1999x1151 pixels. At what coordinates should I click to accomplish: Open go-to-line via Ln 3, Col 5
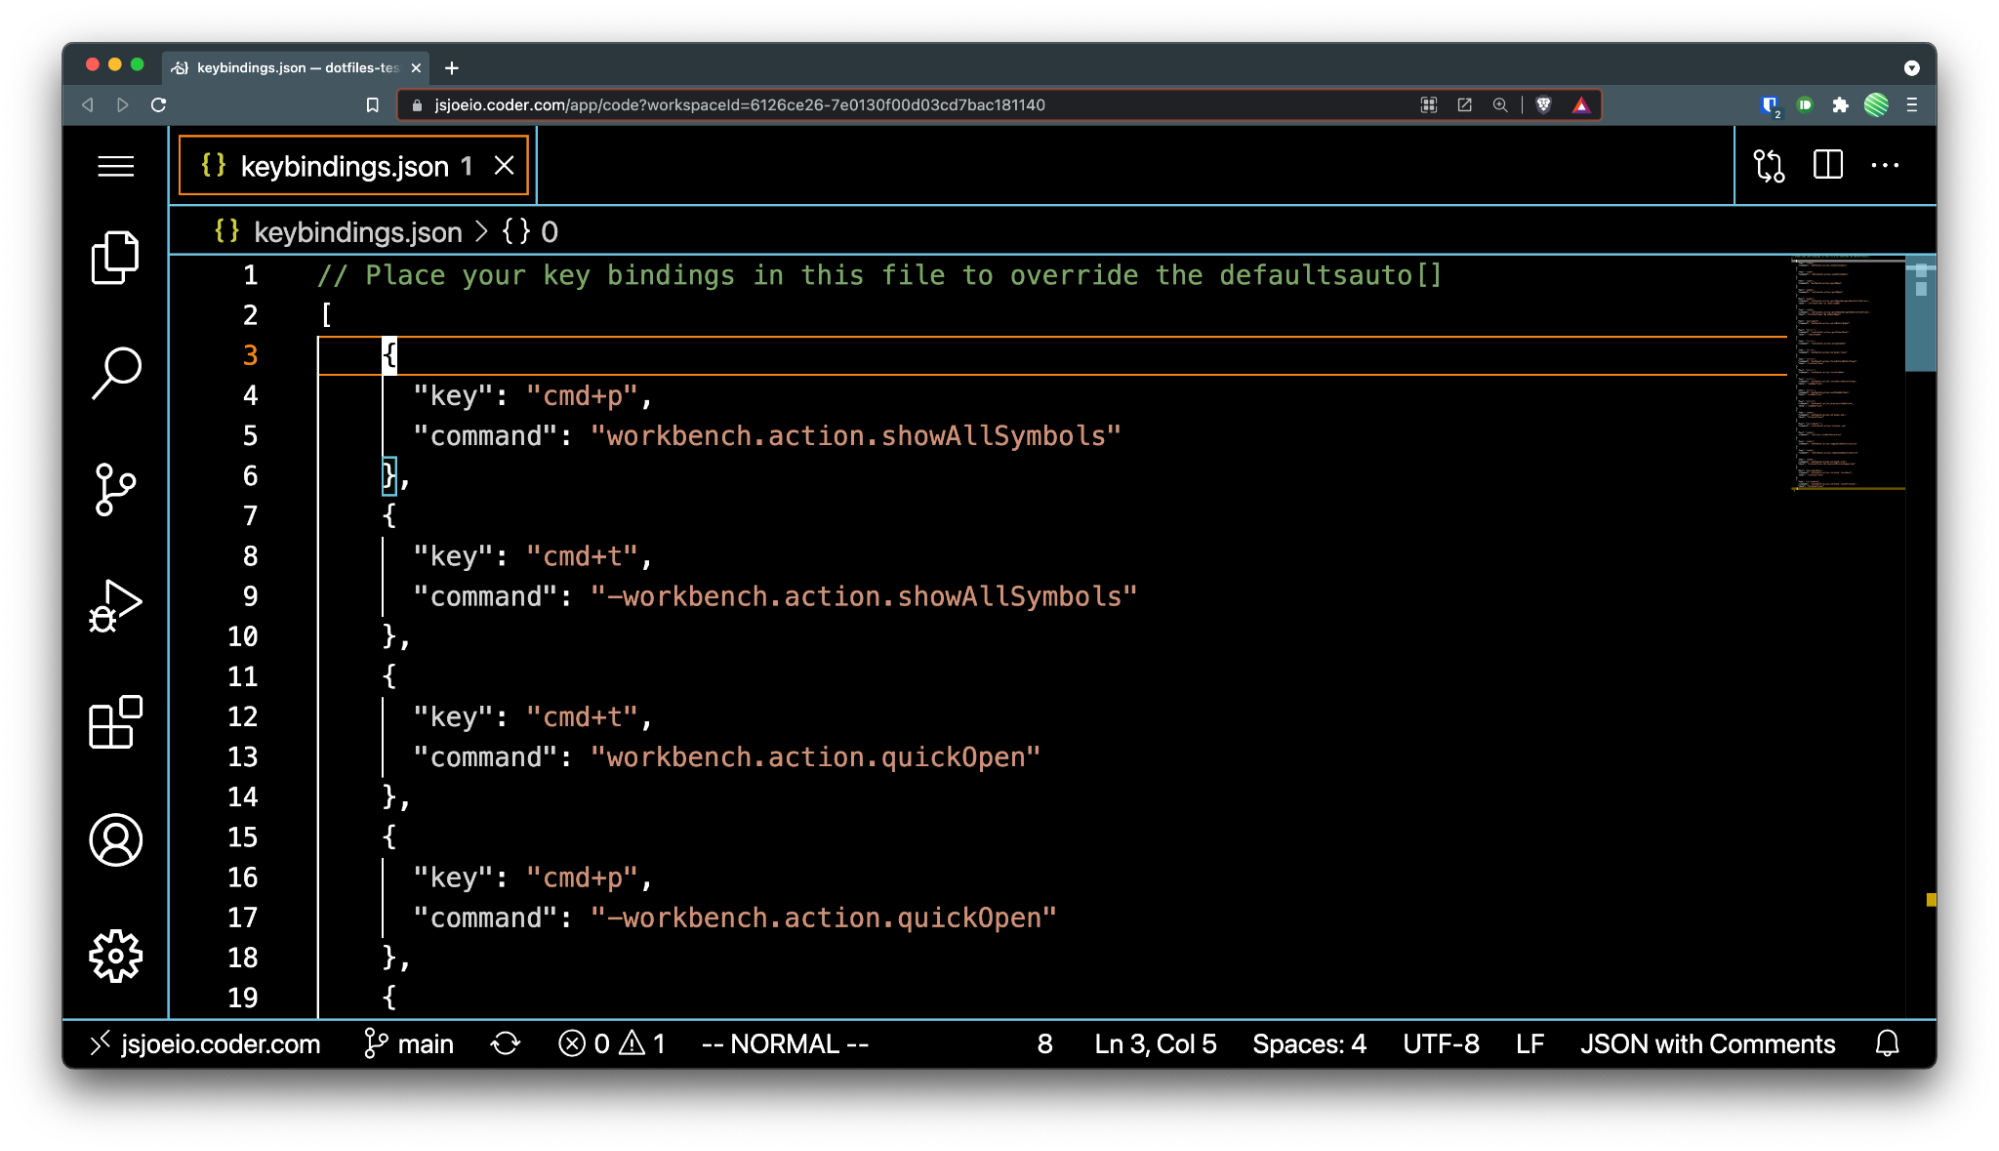(1153, 1044)
